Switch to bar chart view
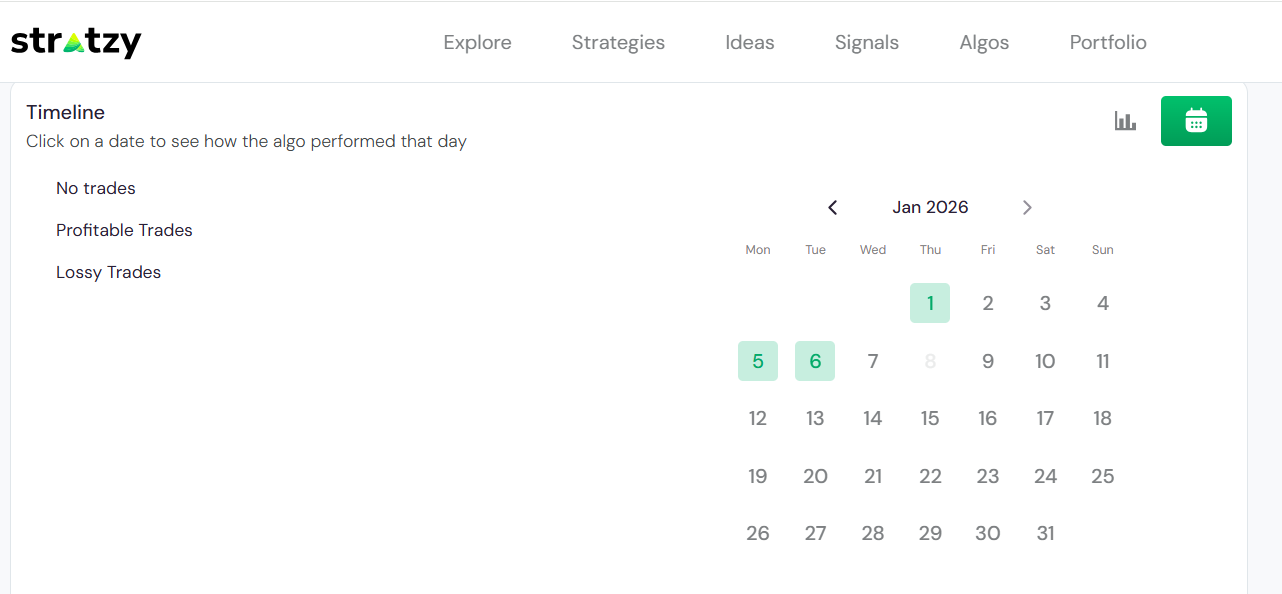This screenshot has height=594, width=1282. click(1126, 121)
